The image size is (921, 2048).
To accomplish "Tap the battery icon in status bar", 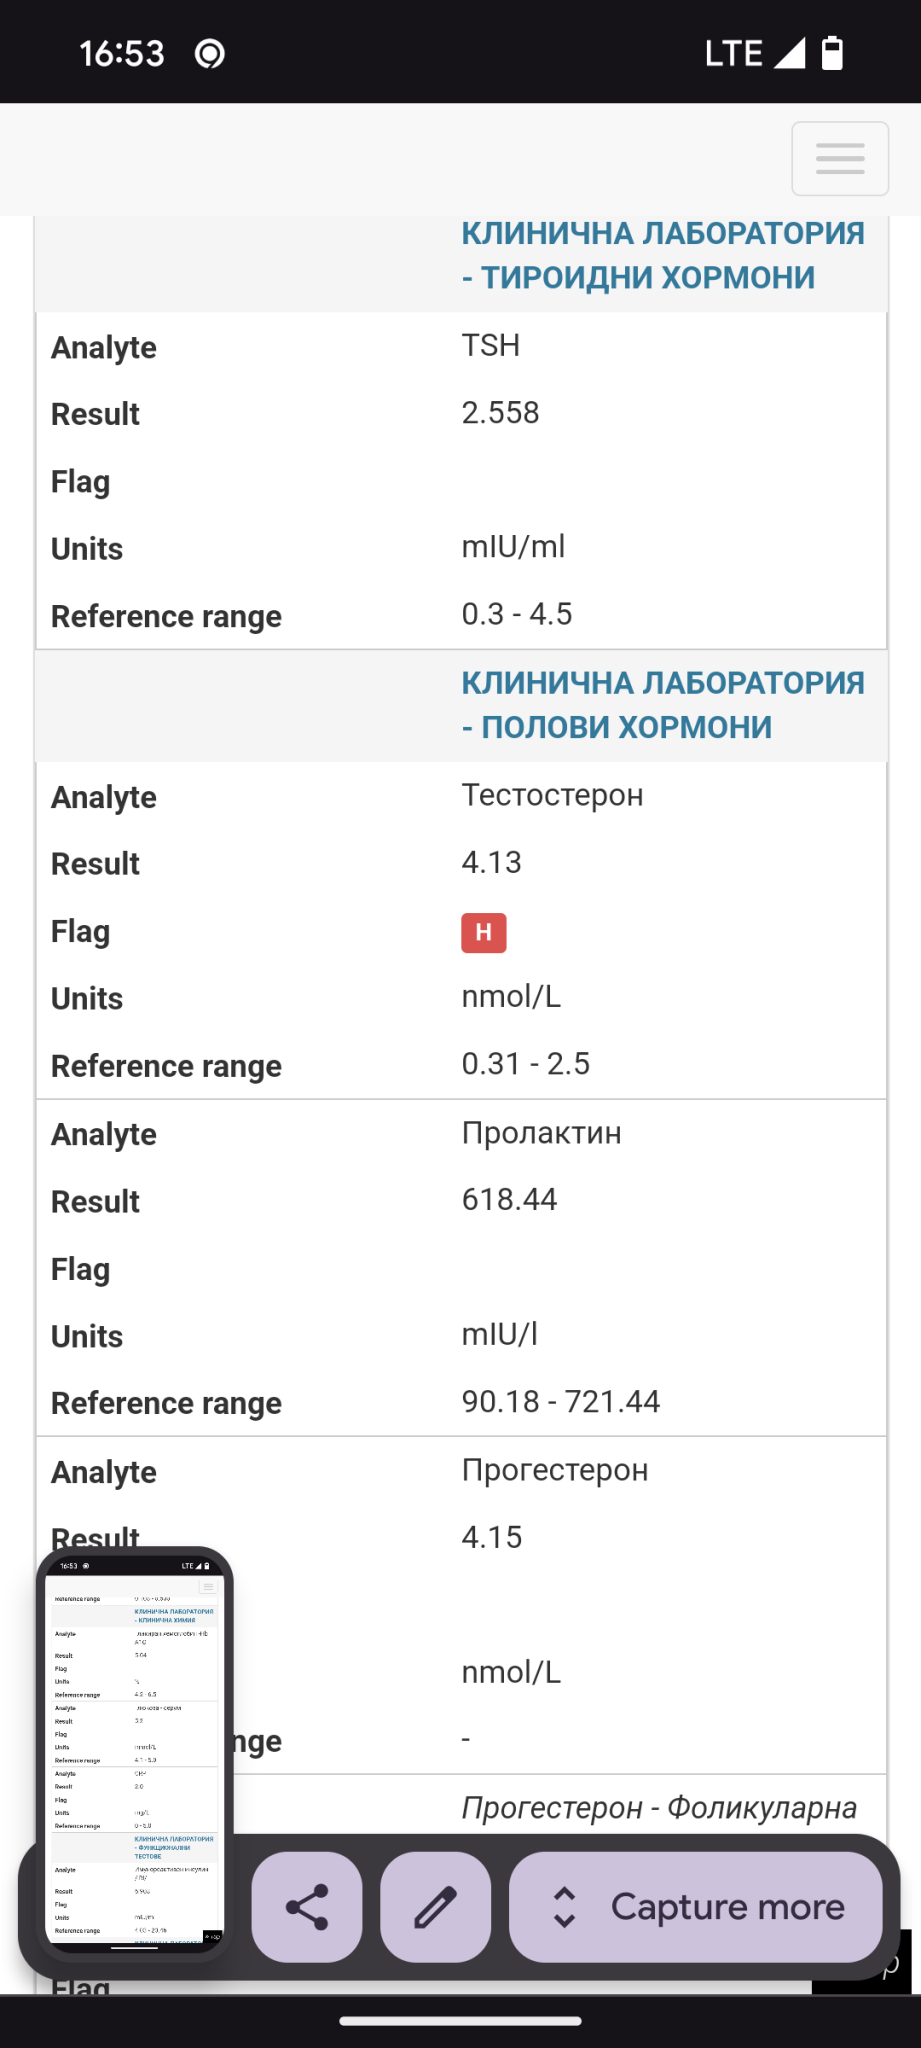I will 832,53.
